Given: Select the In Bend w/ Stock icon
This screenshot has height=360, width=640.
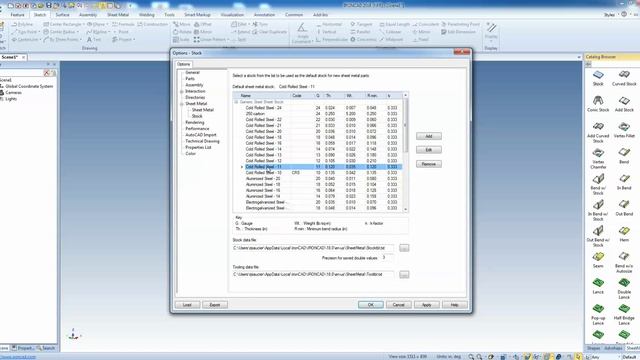Looking at the screenshot, I should click(598, 204).
